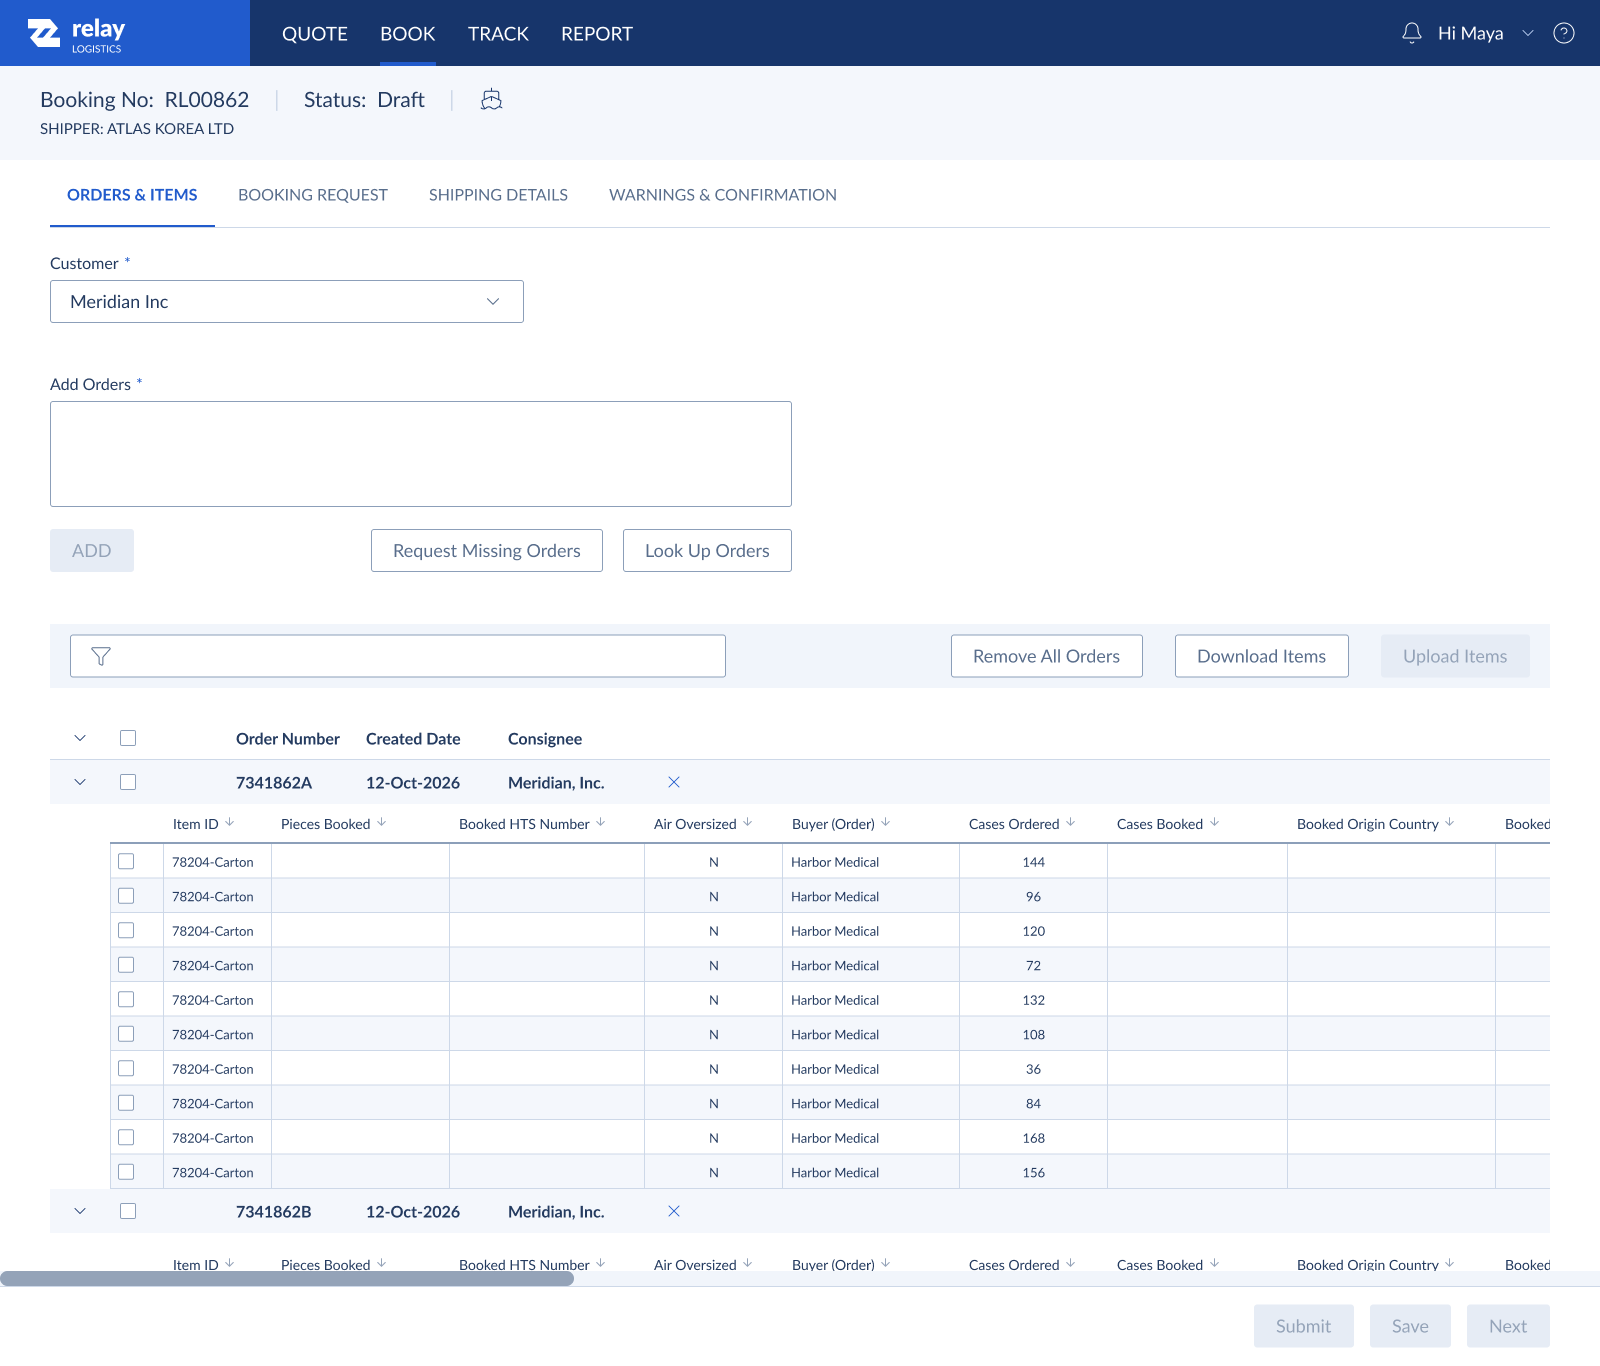Click the Relay Logistics logo
Image resolution: width=1600 pixels, height=1366 pixels.
(x=76, y=34)
